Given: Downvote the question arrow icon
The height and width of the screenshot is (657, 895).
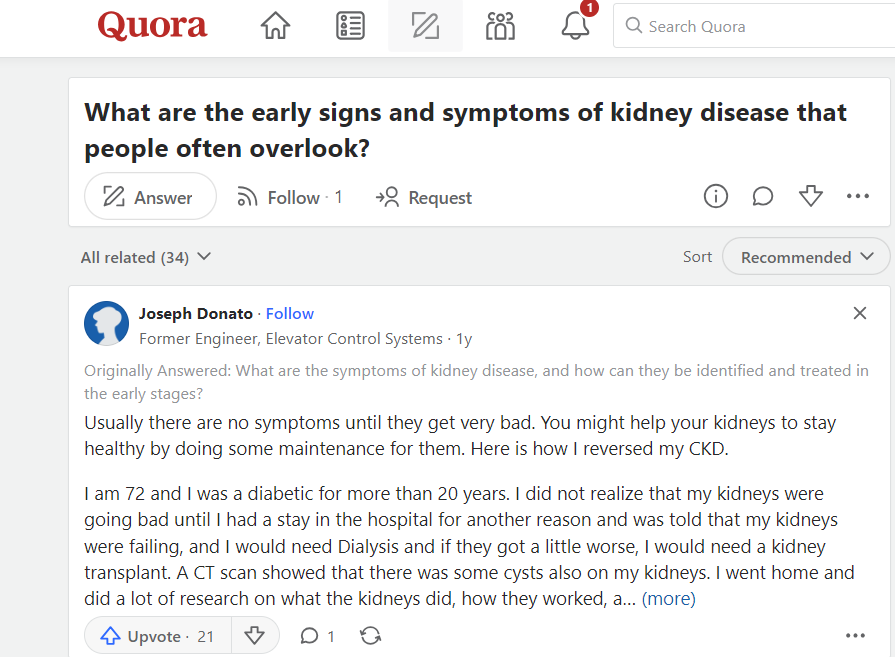Looking at the screenshot, I should click(x=811, y=197).
